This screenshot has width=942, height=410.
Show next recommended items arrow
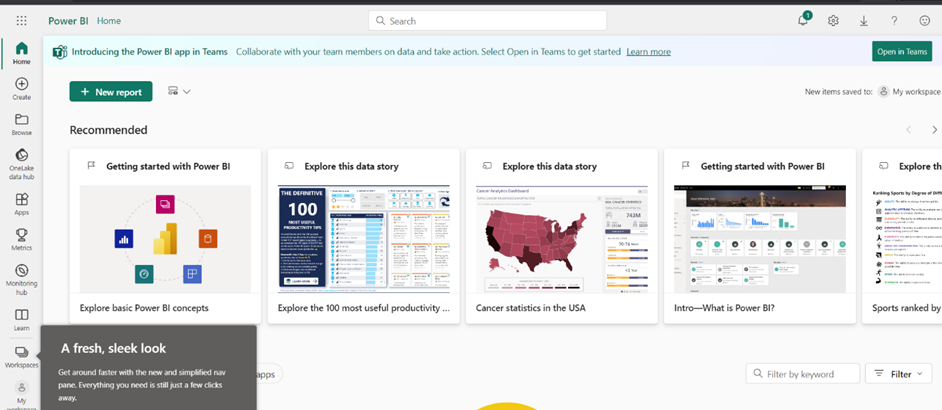click(934, 130)
